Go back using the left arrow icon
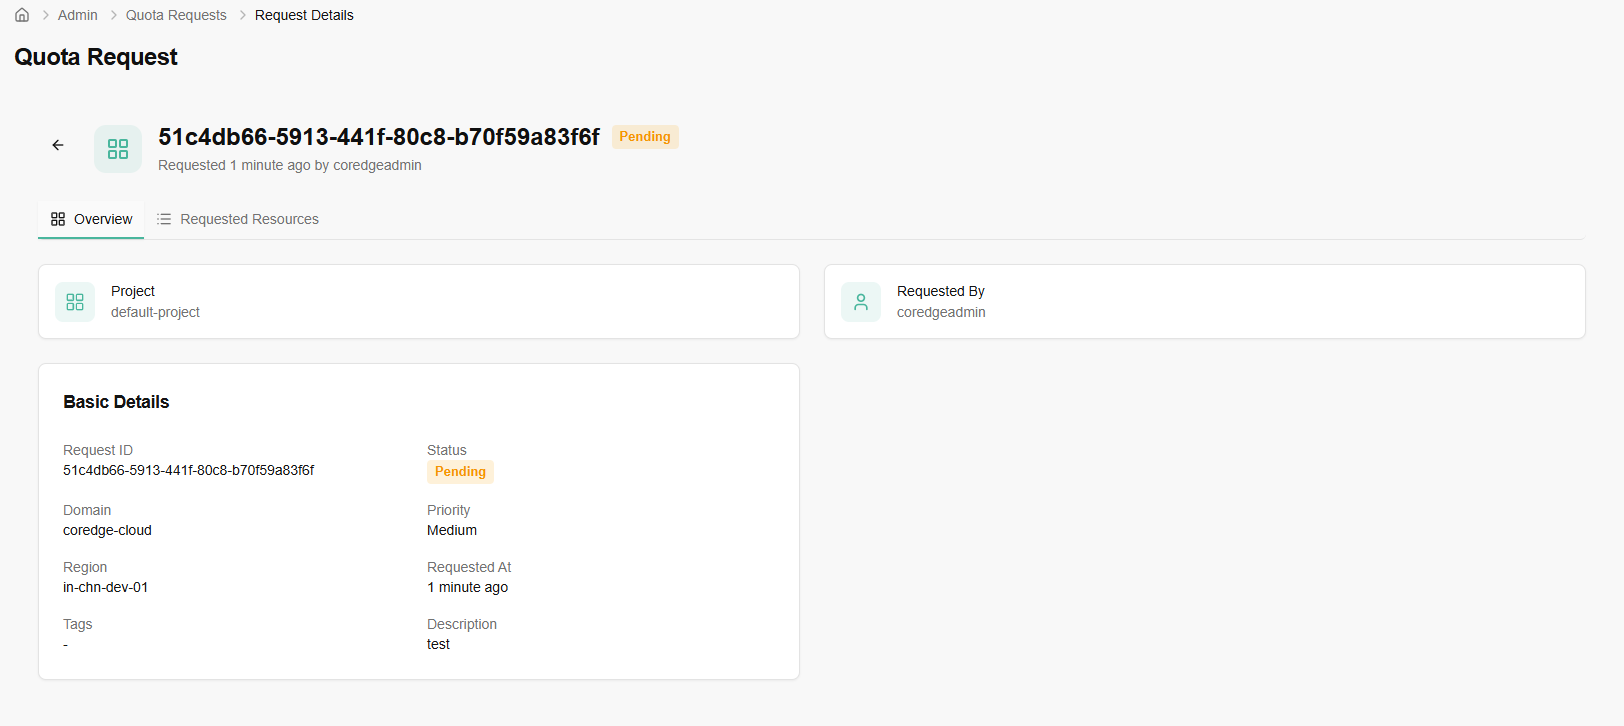The height and width of the screenshot is (726, 1624). point(58,145)
